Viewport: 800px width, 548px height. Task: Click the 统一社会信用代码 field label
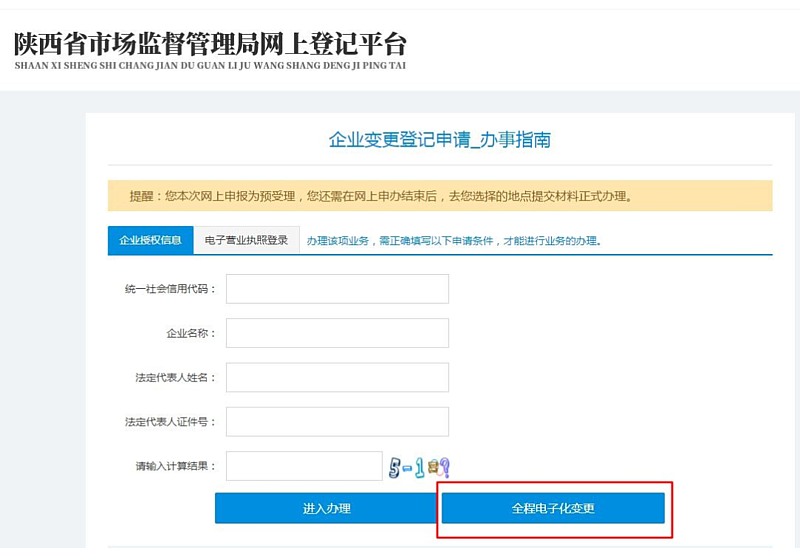click(x=170, y=289)
